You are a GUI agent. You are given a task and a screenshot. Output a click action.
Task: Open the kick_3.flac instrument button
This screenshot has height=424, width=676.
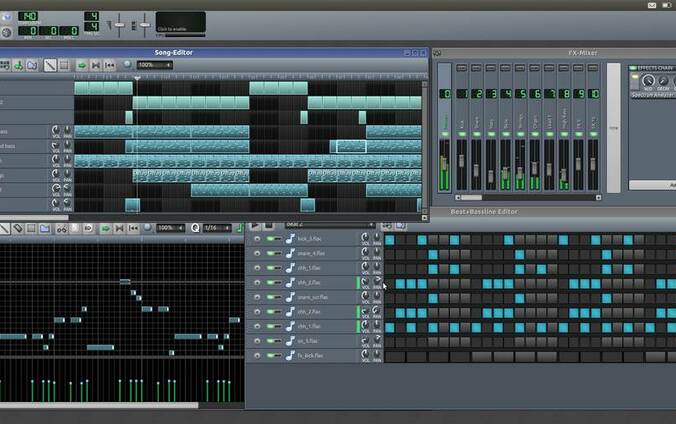(x=322, y=239)
